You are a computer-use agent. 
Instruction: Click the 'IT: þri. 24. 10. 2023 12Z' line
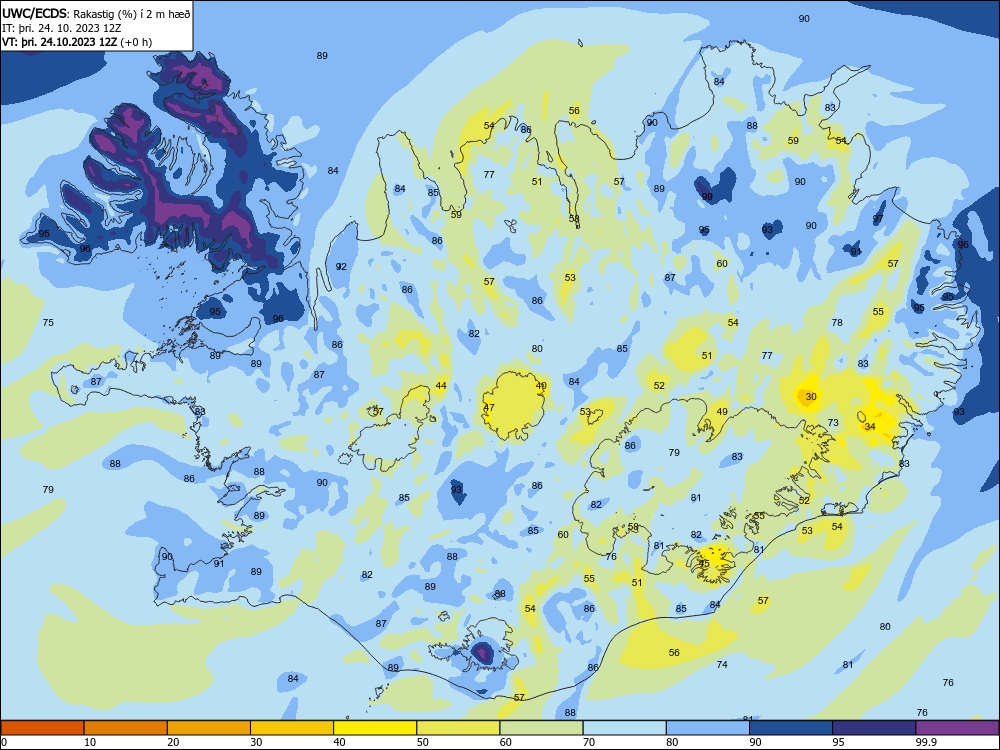pos(62,28)
